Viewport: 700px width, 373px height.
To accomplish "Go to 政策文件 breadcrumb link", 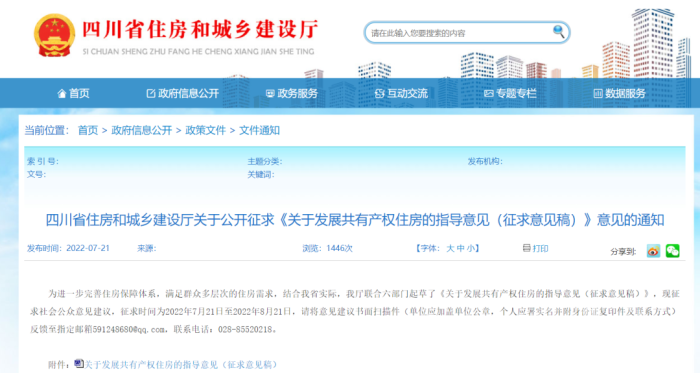I will [x=205, y=130].
